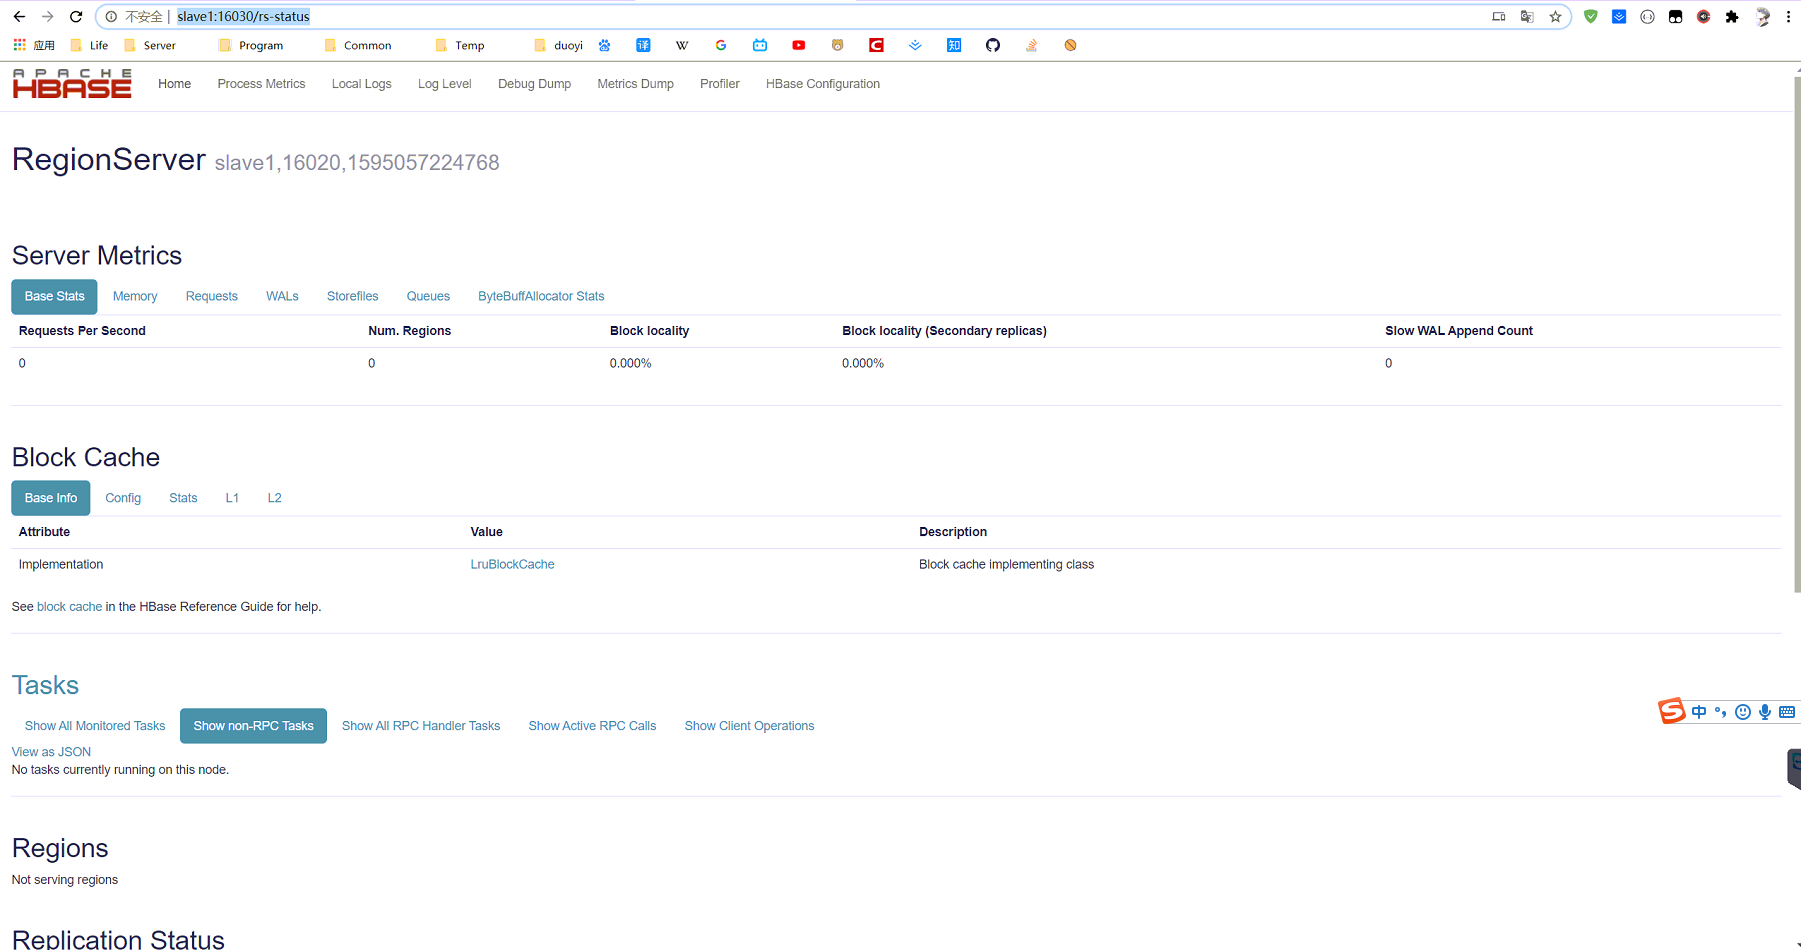
Task: Switch to the Block Cache Stats tab
Action: [x=183, y=498]
